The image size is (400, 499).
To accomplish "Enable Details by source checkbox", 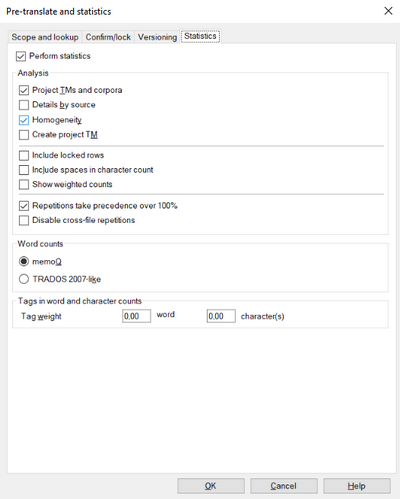I will (24, 105).
